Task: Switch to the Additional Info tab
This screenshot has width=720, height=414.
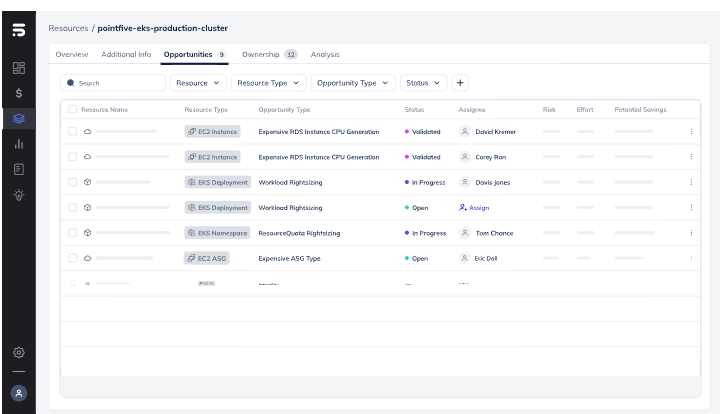Action: (x=126, y=54)
